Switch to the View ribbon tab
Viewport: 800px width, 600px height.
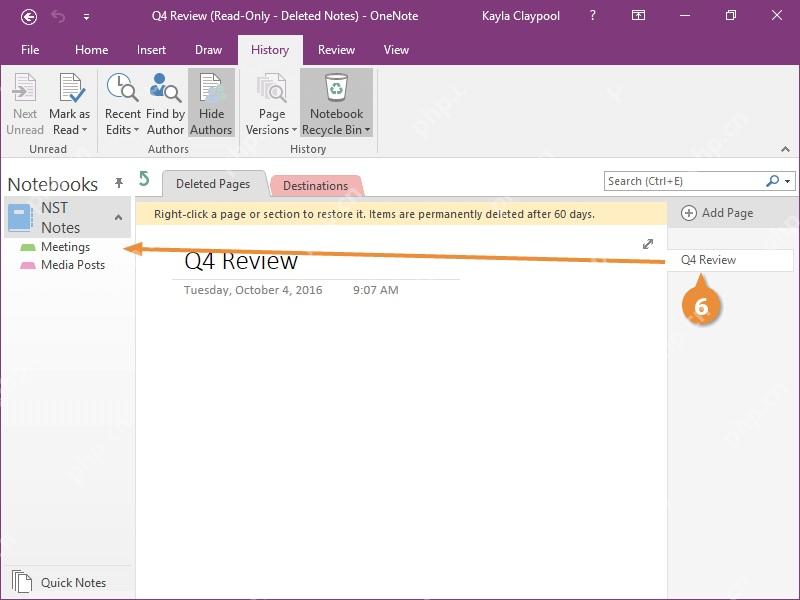[396, 49]
